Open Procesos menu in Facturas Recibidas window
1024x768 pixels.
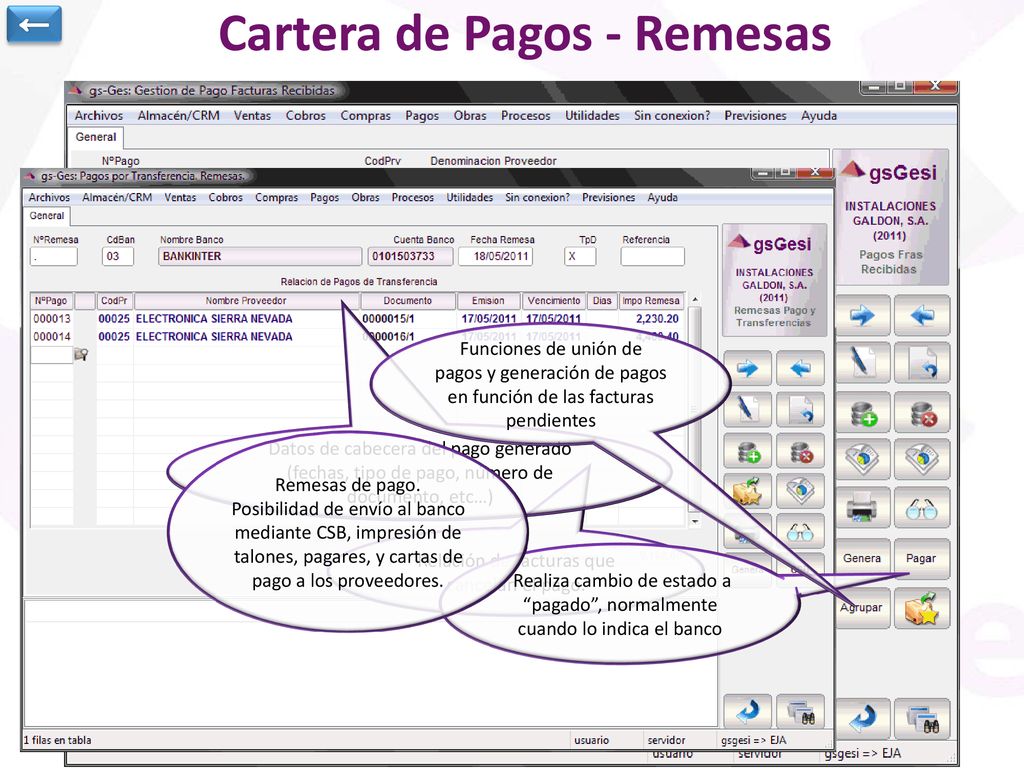point(526,116)
